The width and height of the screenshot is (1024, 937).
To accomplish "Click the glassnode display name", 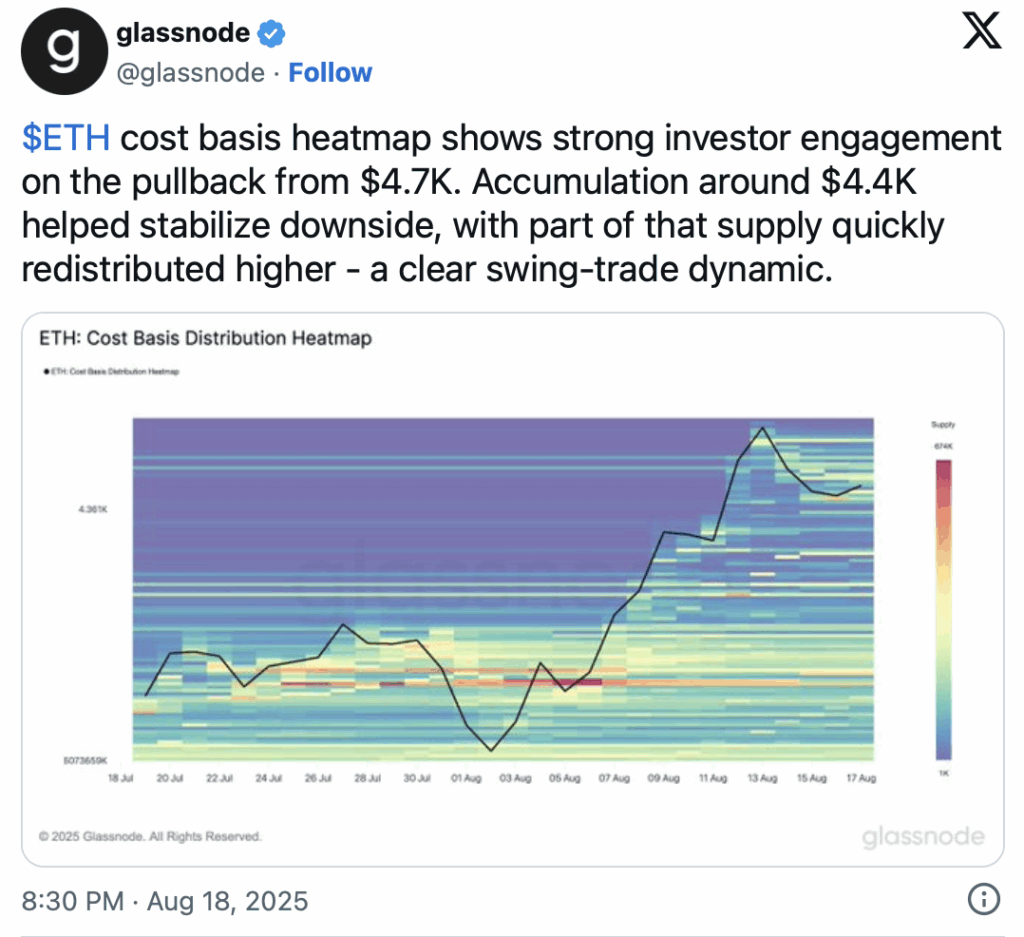I will coord(183,33).
